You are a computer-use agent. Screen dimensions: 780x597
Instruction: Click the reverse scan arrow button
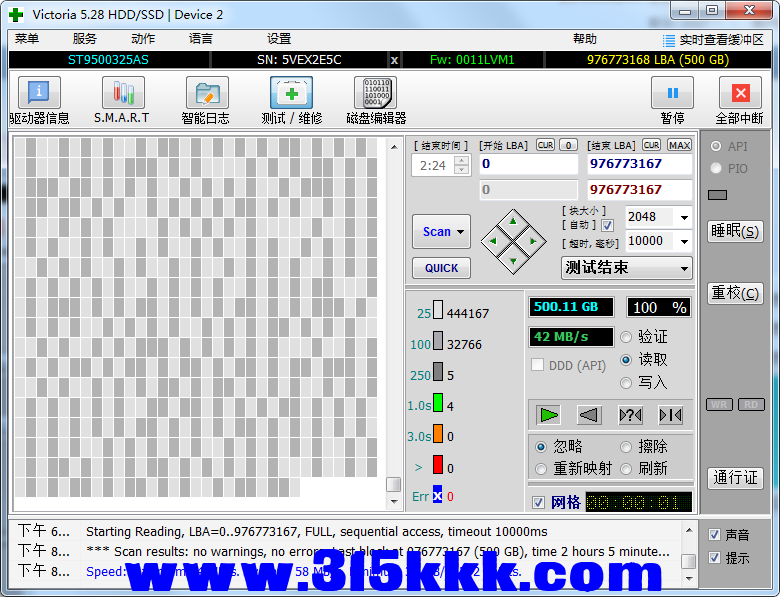[x=589, y=415]
